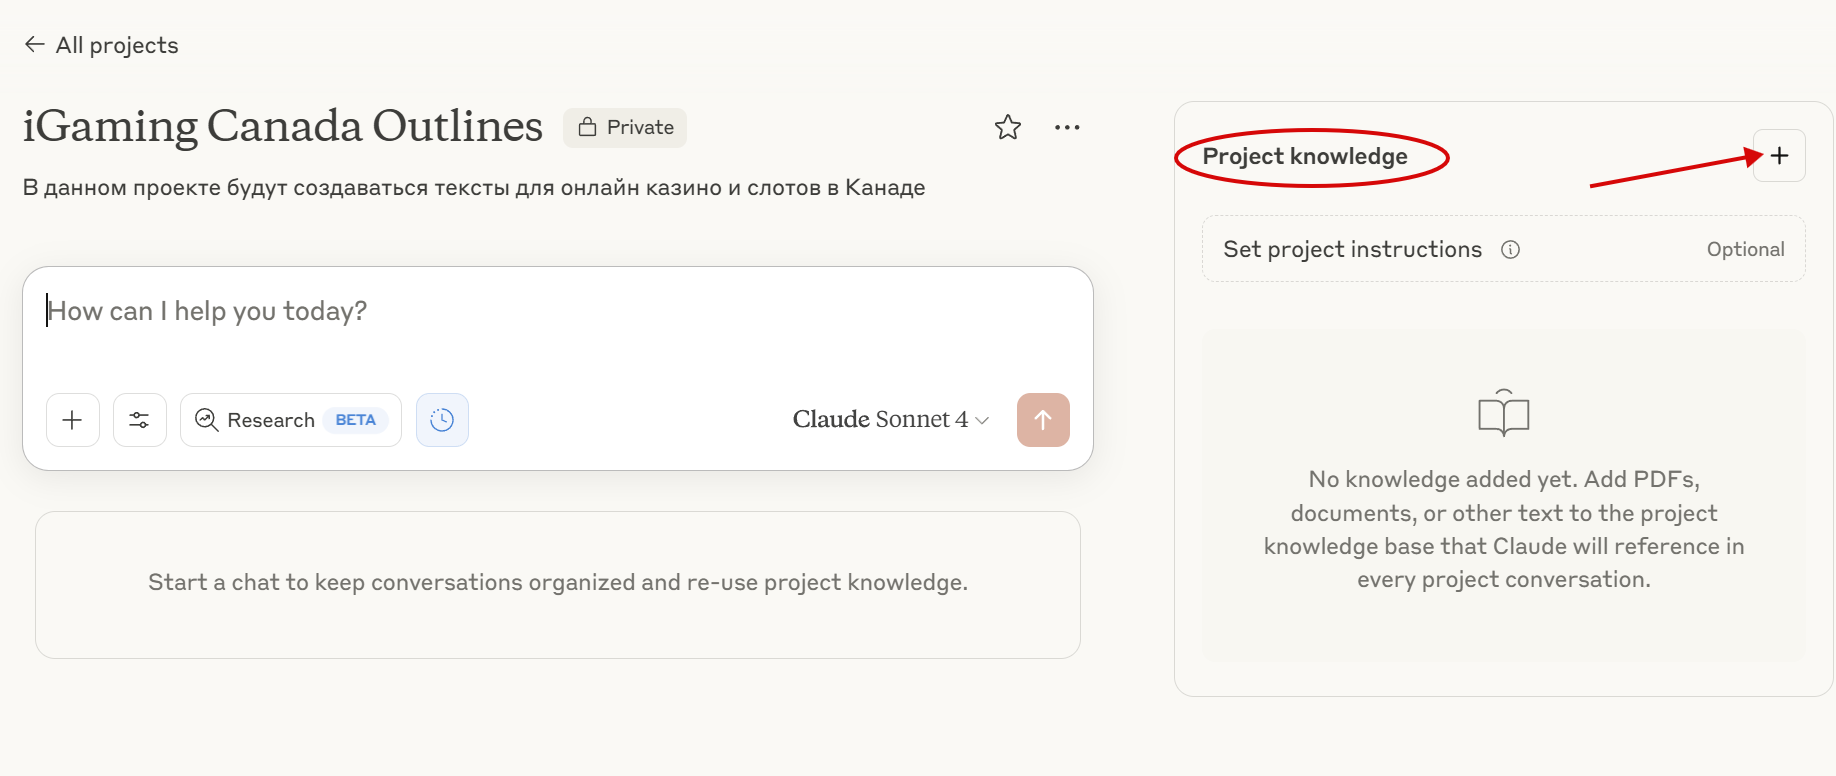The height and width of the screenshot is (776, 1836).
Task: Click the Russian project description text
Action: [x=474, y=188]
